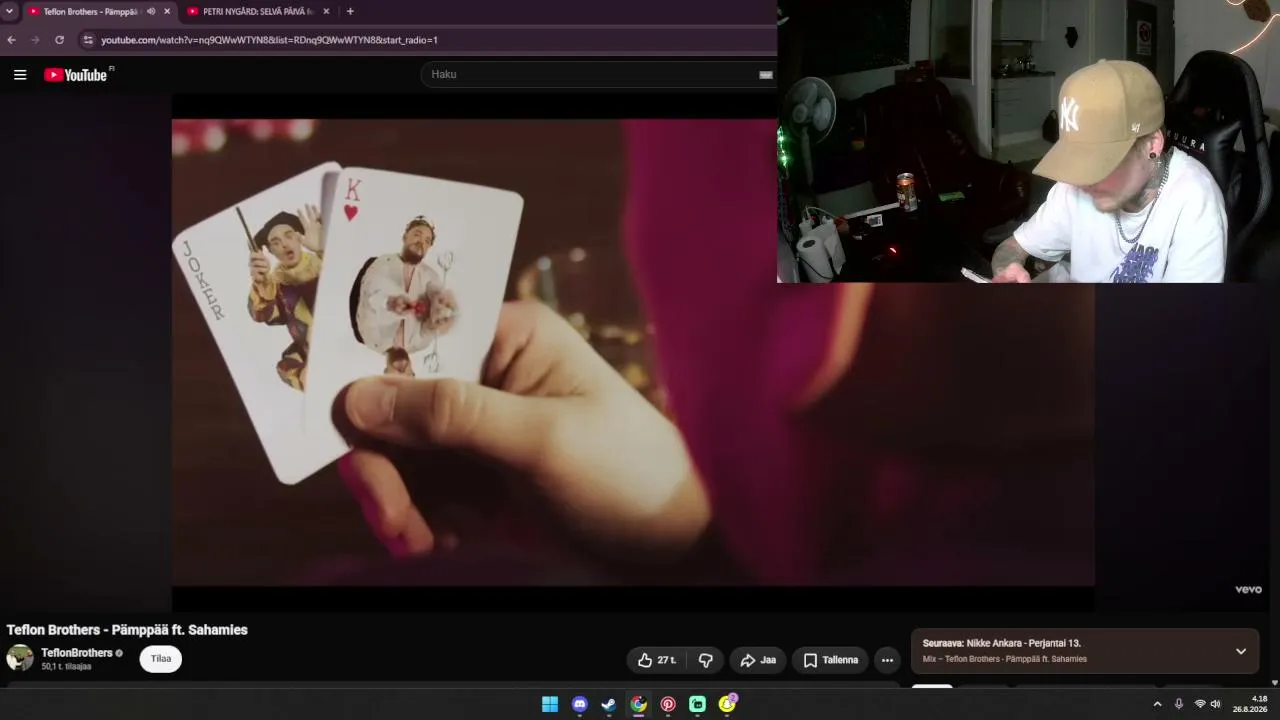
Task: Switch to the Teflon Brothers - Pämppää tab
Action: pyautogui.click(x=92, y=11)
